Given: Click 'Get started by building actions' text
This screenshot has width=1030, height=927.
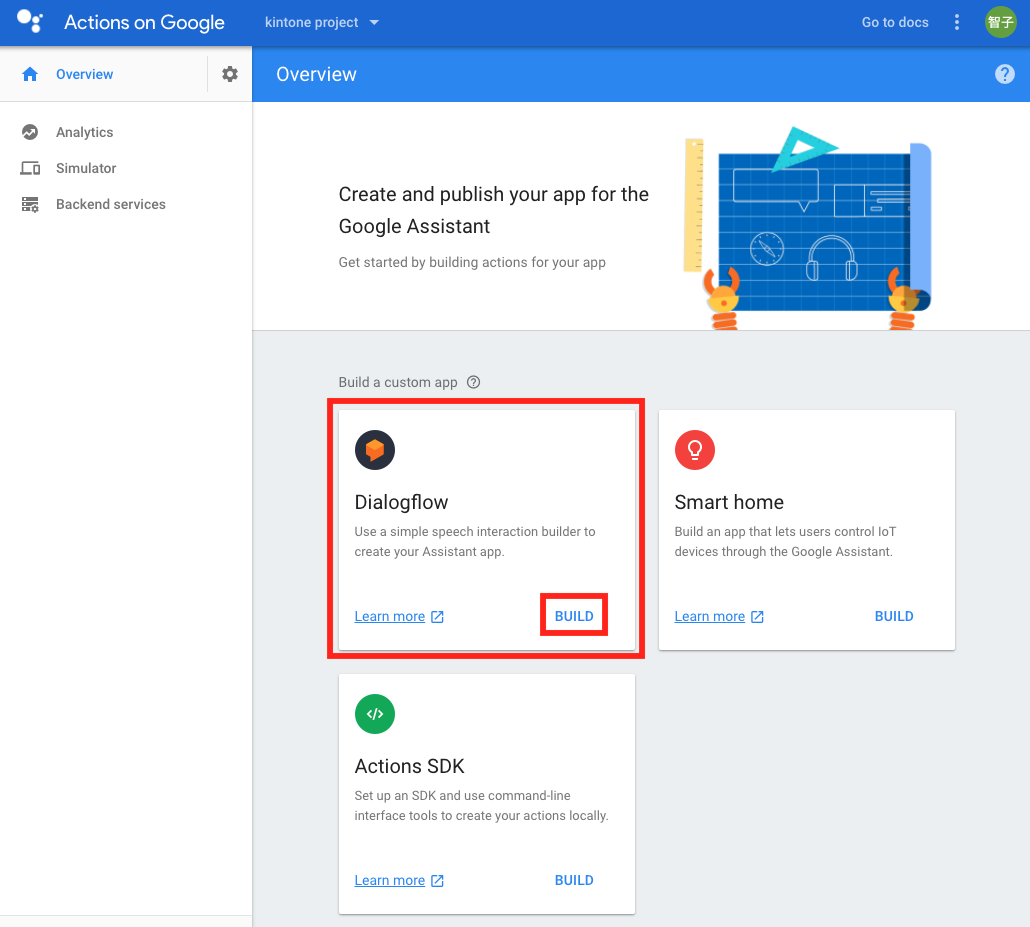Looking at the screenshot, I should [x=472, y=262].
